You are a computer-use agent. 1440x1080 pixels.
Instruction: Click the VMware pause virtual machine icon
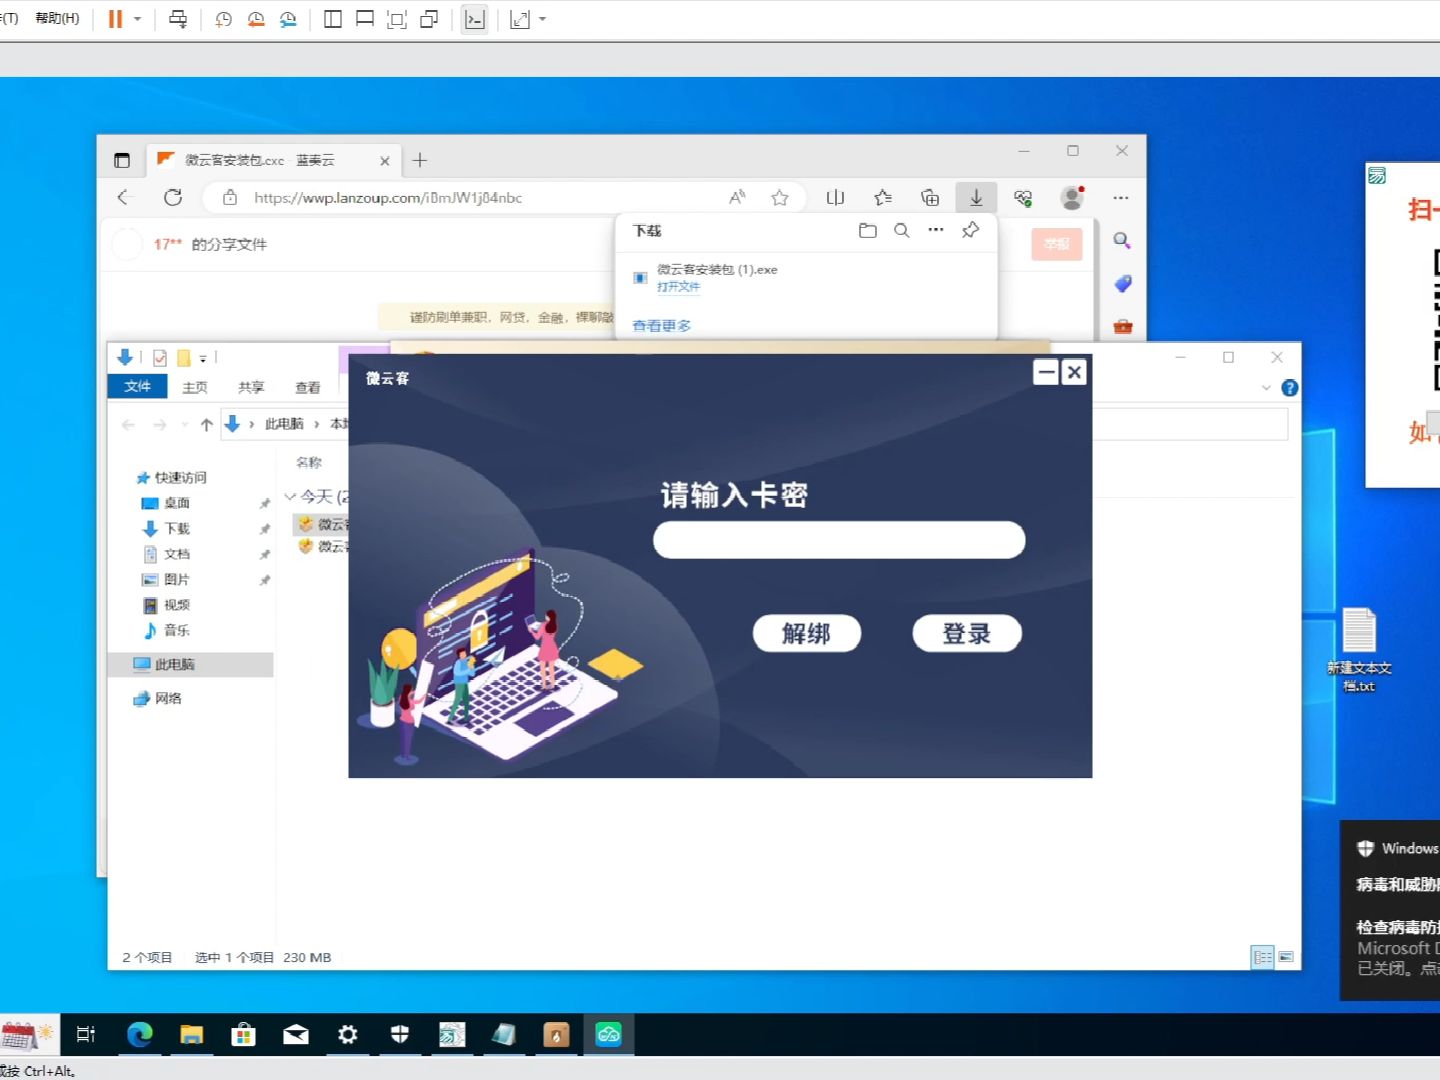pos(115,19)
